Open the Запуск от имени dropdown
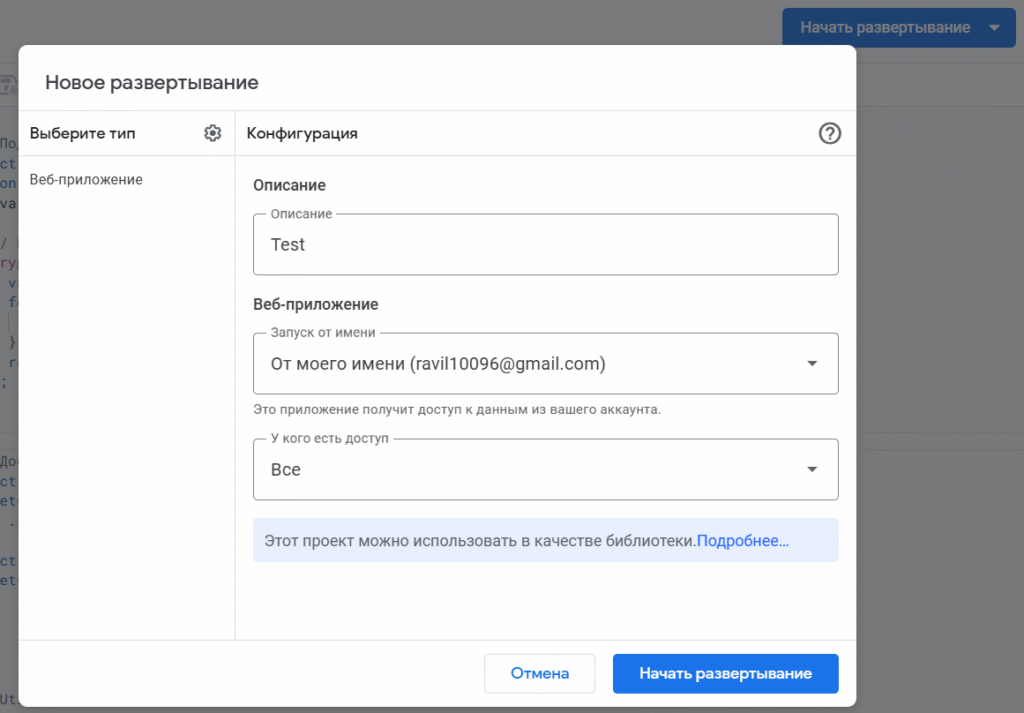 point(530,364)
